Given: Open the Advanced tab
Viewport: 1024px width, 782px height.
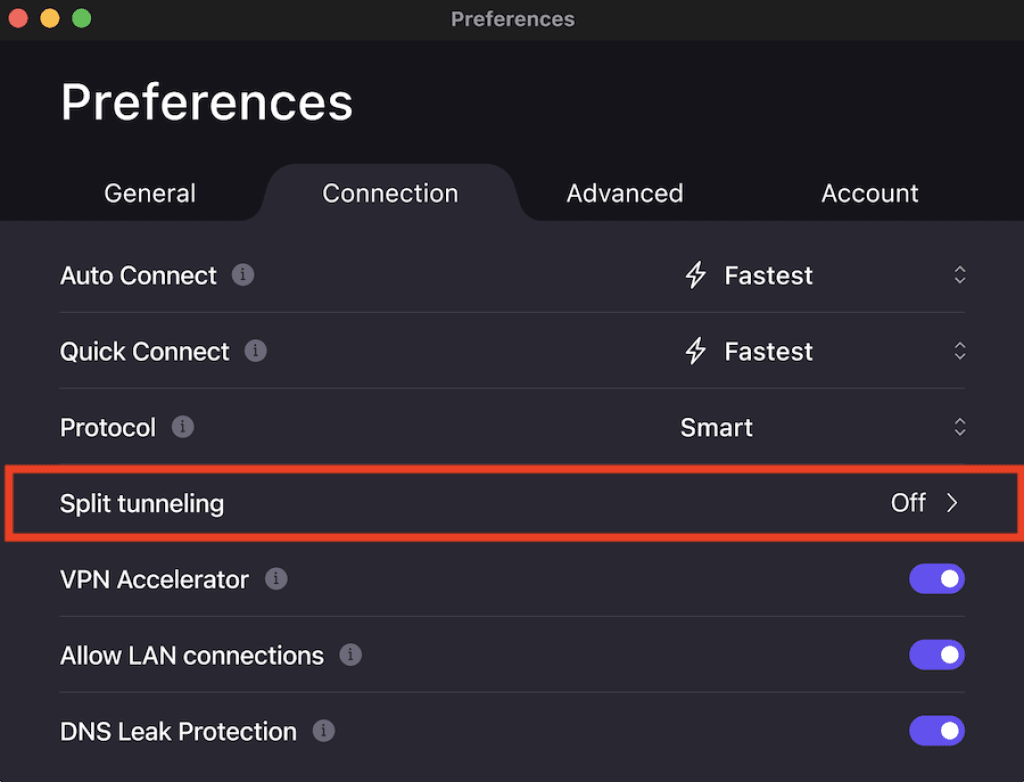Looking at the screenshot, I should (x=625, y=193).
